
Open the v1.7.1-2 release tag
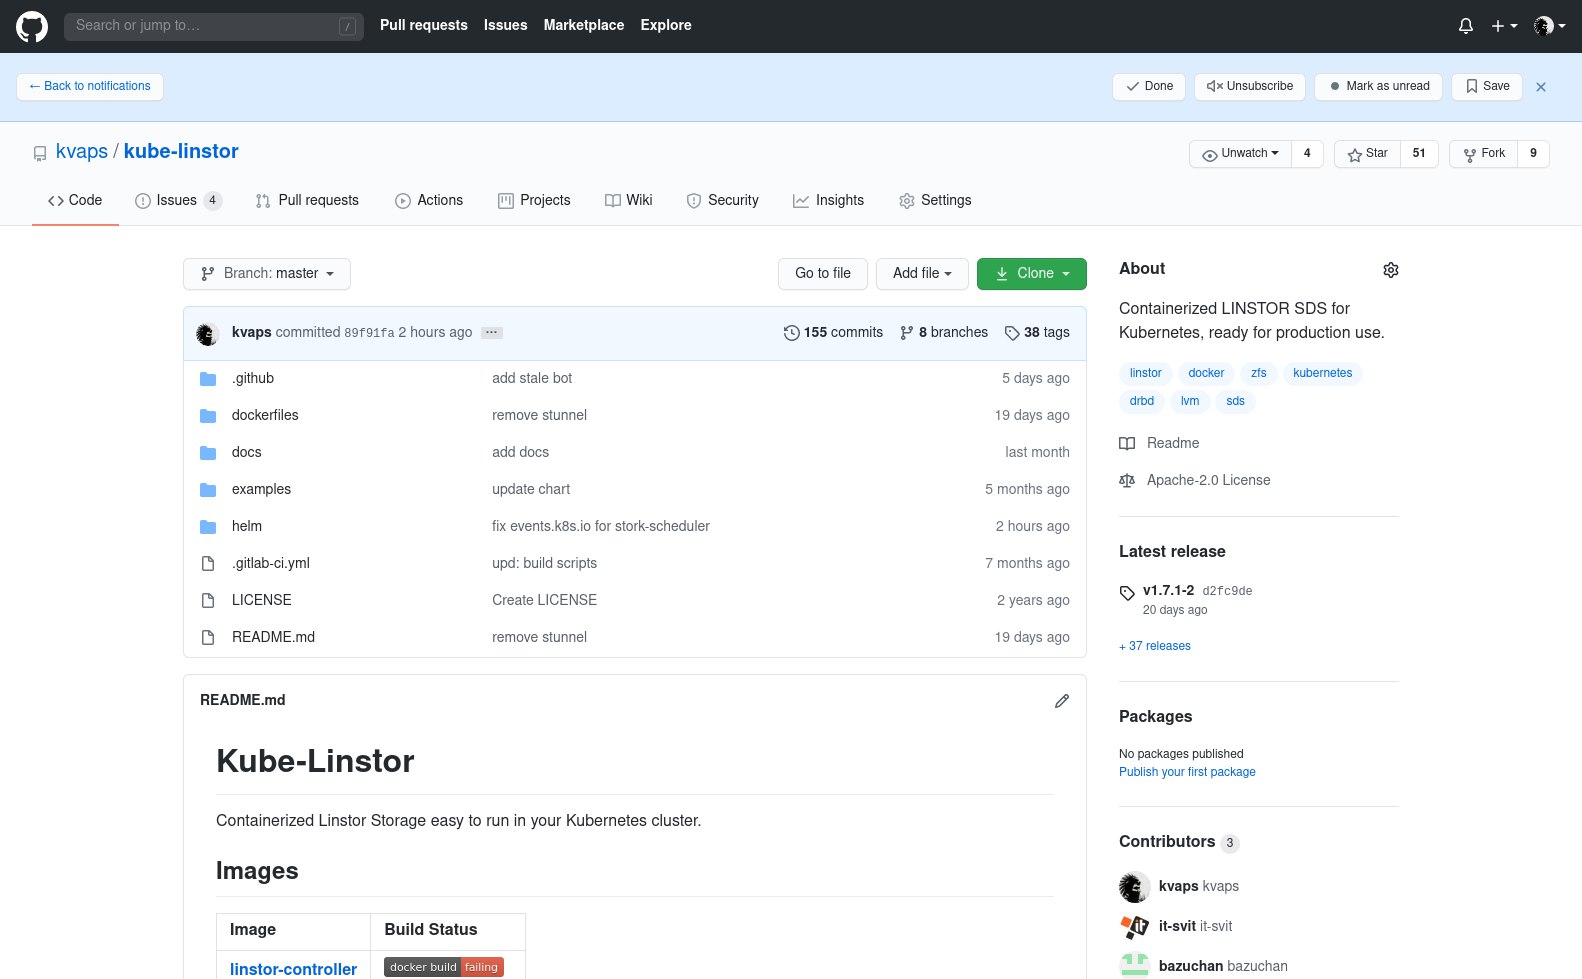(x=1168, y=590)
